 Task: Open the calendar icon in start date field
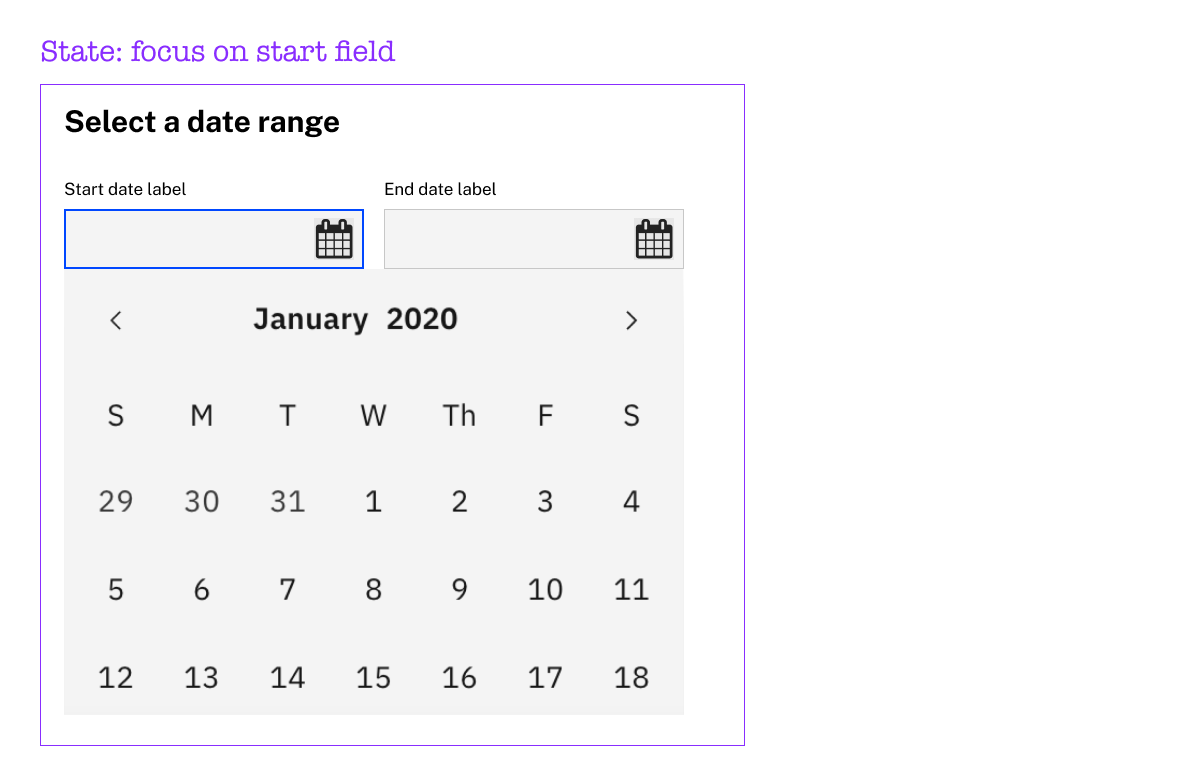tap(334, 238)
